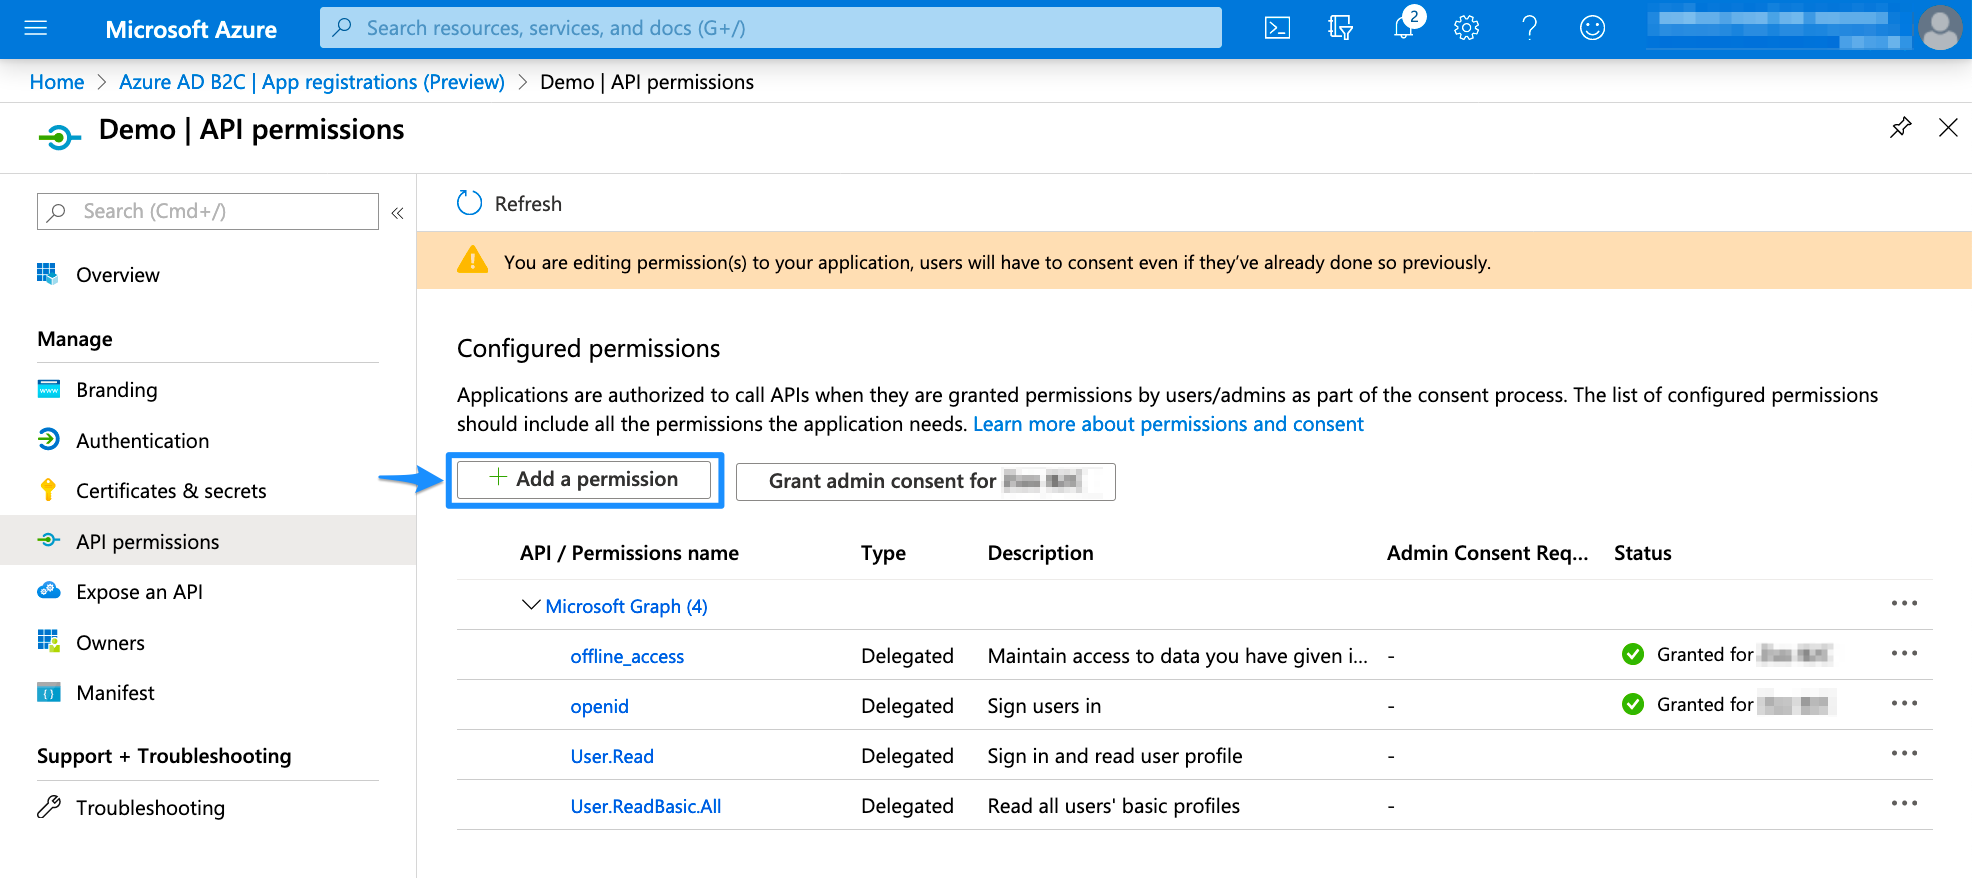Click the Refresh label
Screen dimensions: 1972x878
528,204
